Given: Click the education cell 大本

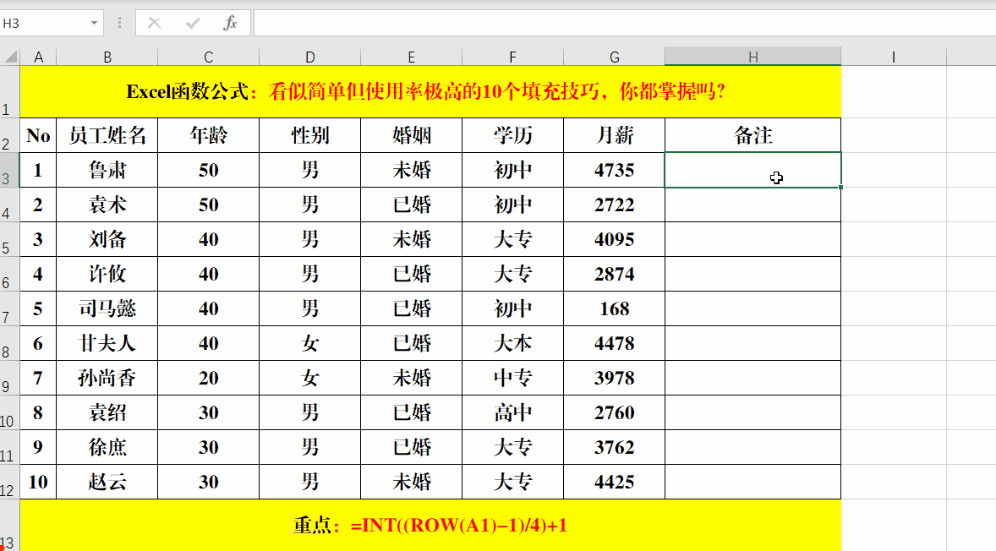Looking at the screenshot, I should point(513,343).
